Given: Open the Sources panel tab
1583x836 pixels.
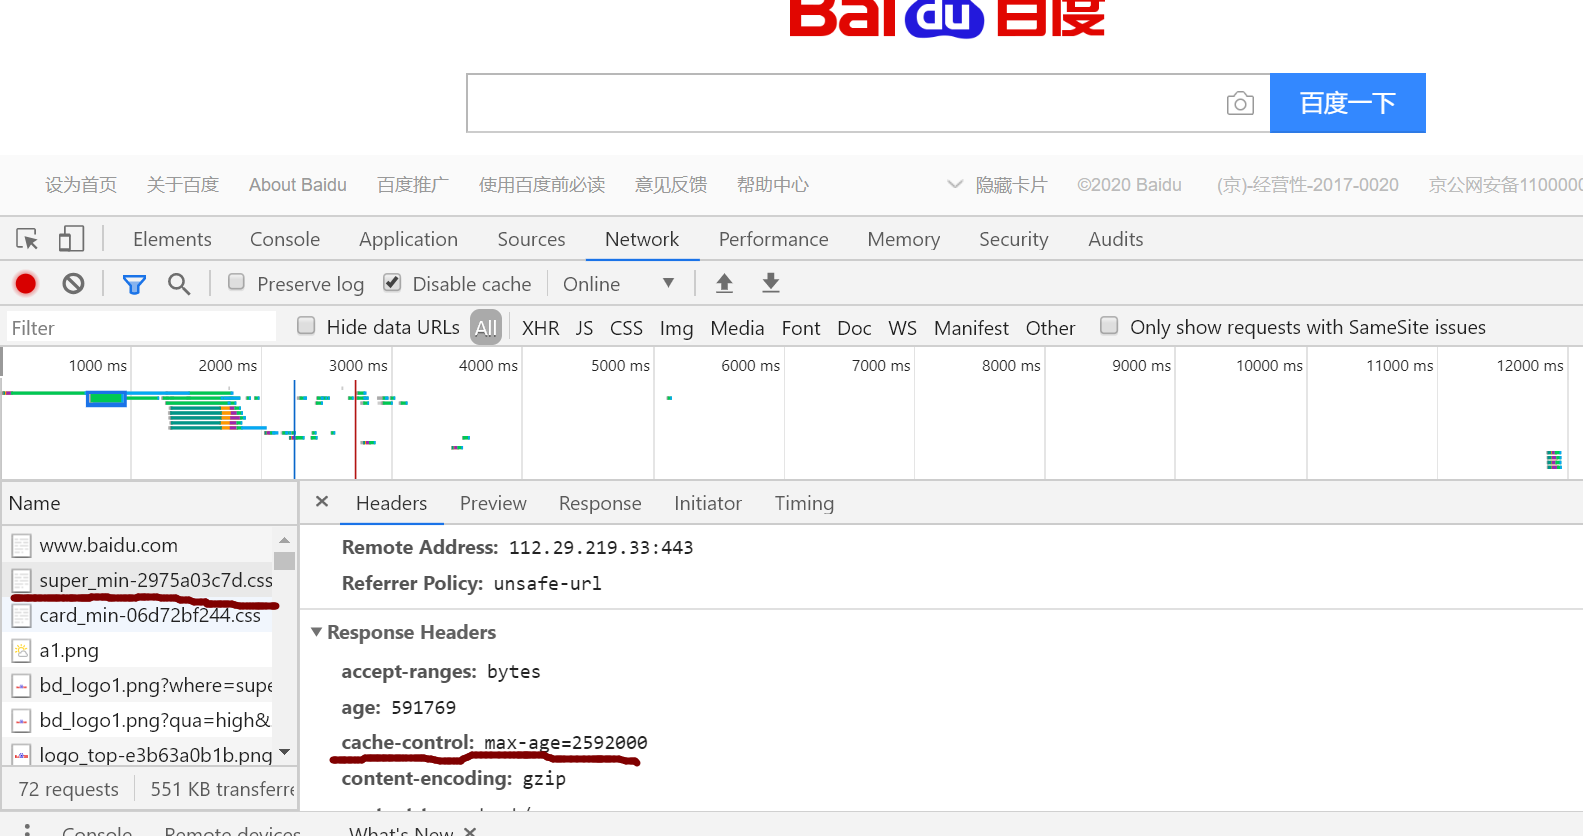Looking at the screenshot, I should coord(531,239).
